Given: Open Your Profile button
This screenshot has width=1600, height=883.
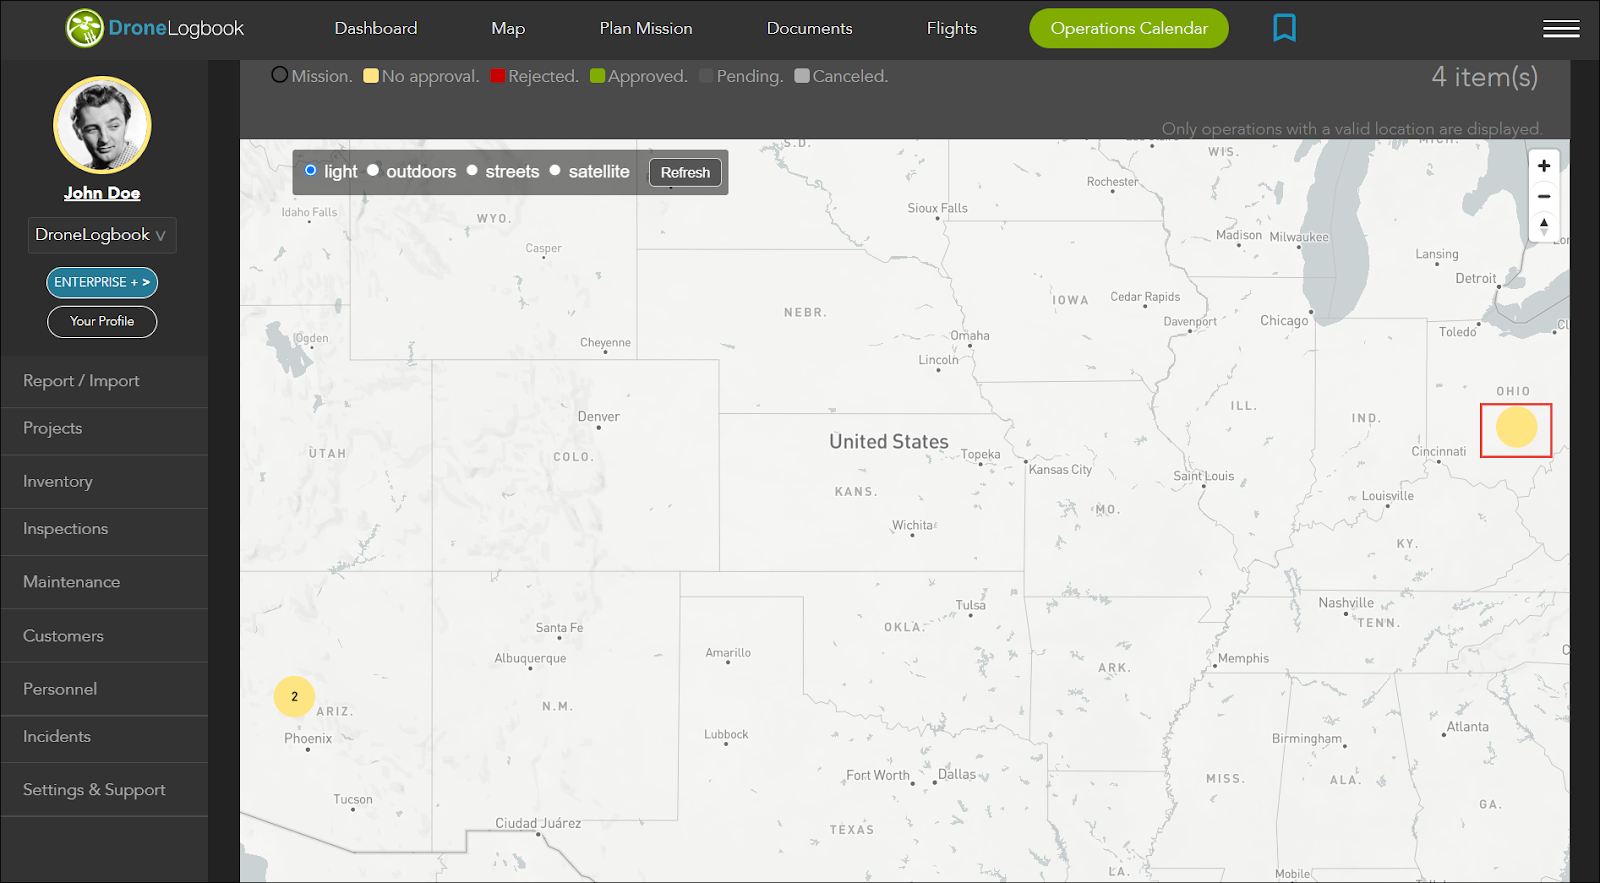Looking at the screenshot, I should 102,321.
